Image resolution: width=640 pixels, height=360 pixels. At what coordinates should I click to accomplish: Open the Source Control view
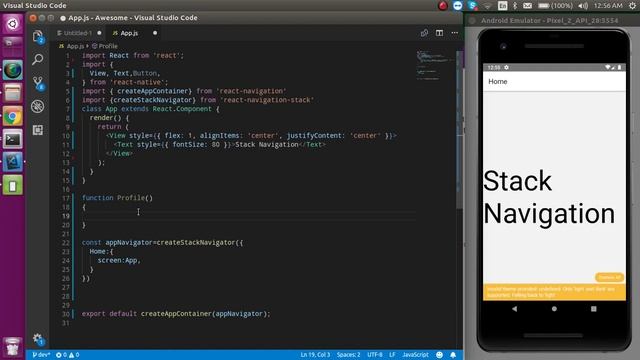(x=38, y=83)
